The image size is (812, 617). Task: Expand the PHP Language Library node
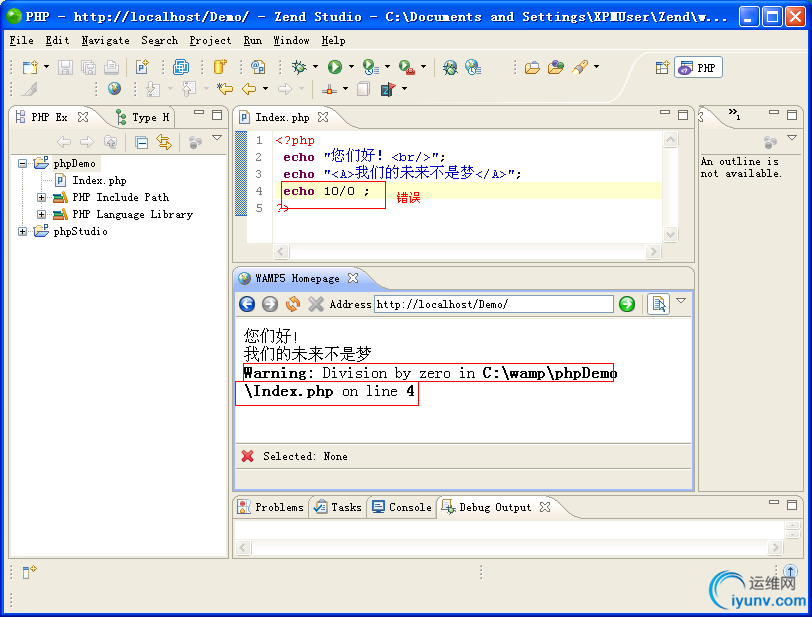point(41,214)
